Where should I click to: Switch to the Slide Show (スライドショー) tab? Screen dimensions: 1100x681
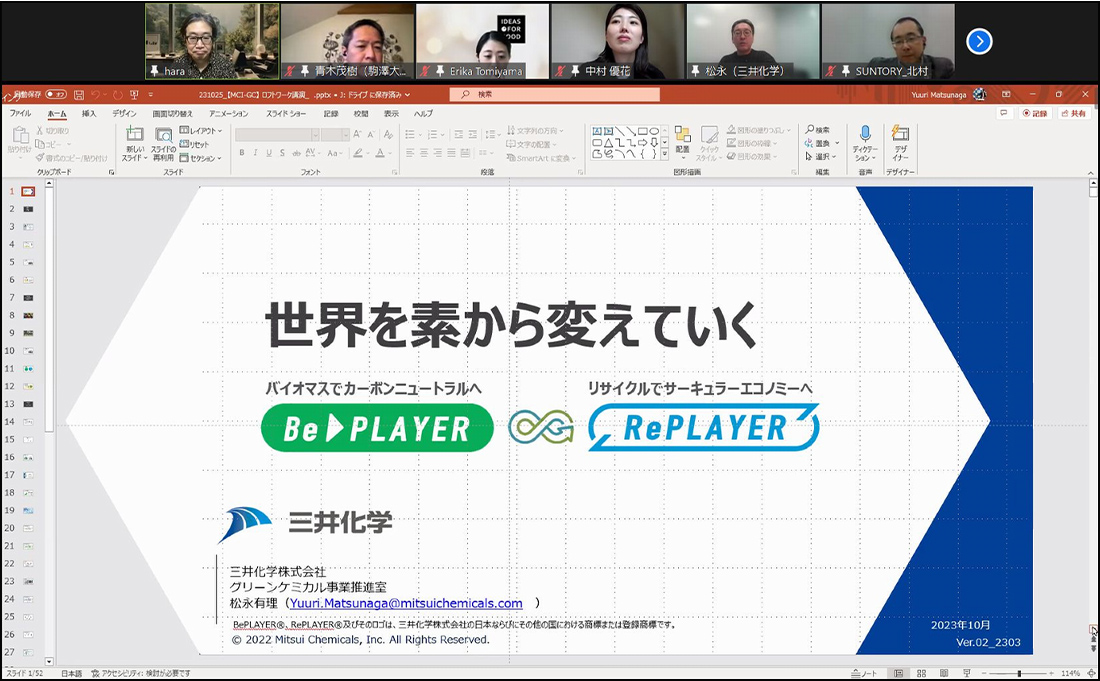pos(285,113)
